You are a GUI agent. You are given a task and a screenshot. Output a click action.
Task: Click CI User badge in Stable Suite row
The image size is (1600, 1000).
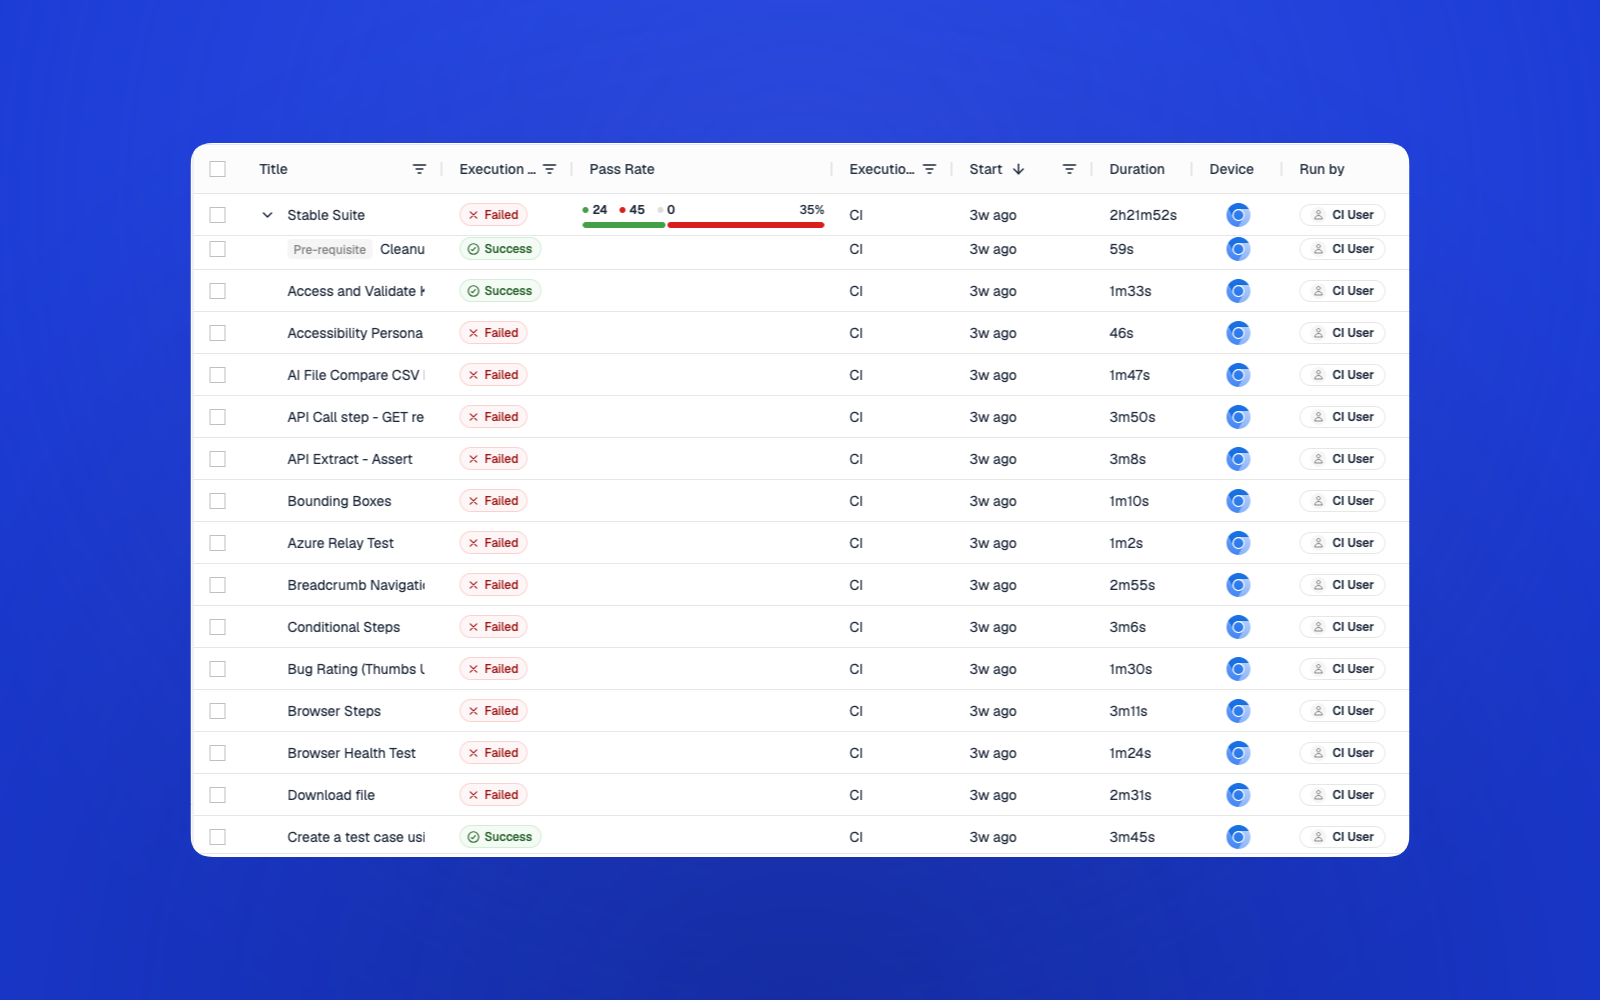coord(1342,215)
